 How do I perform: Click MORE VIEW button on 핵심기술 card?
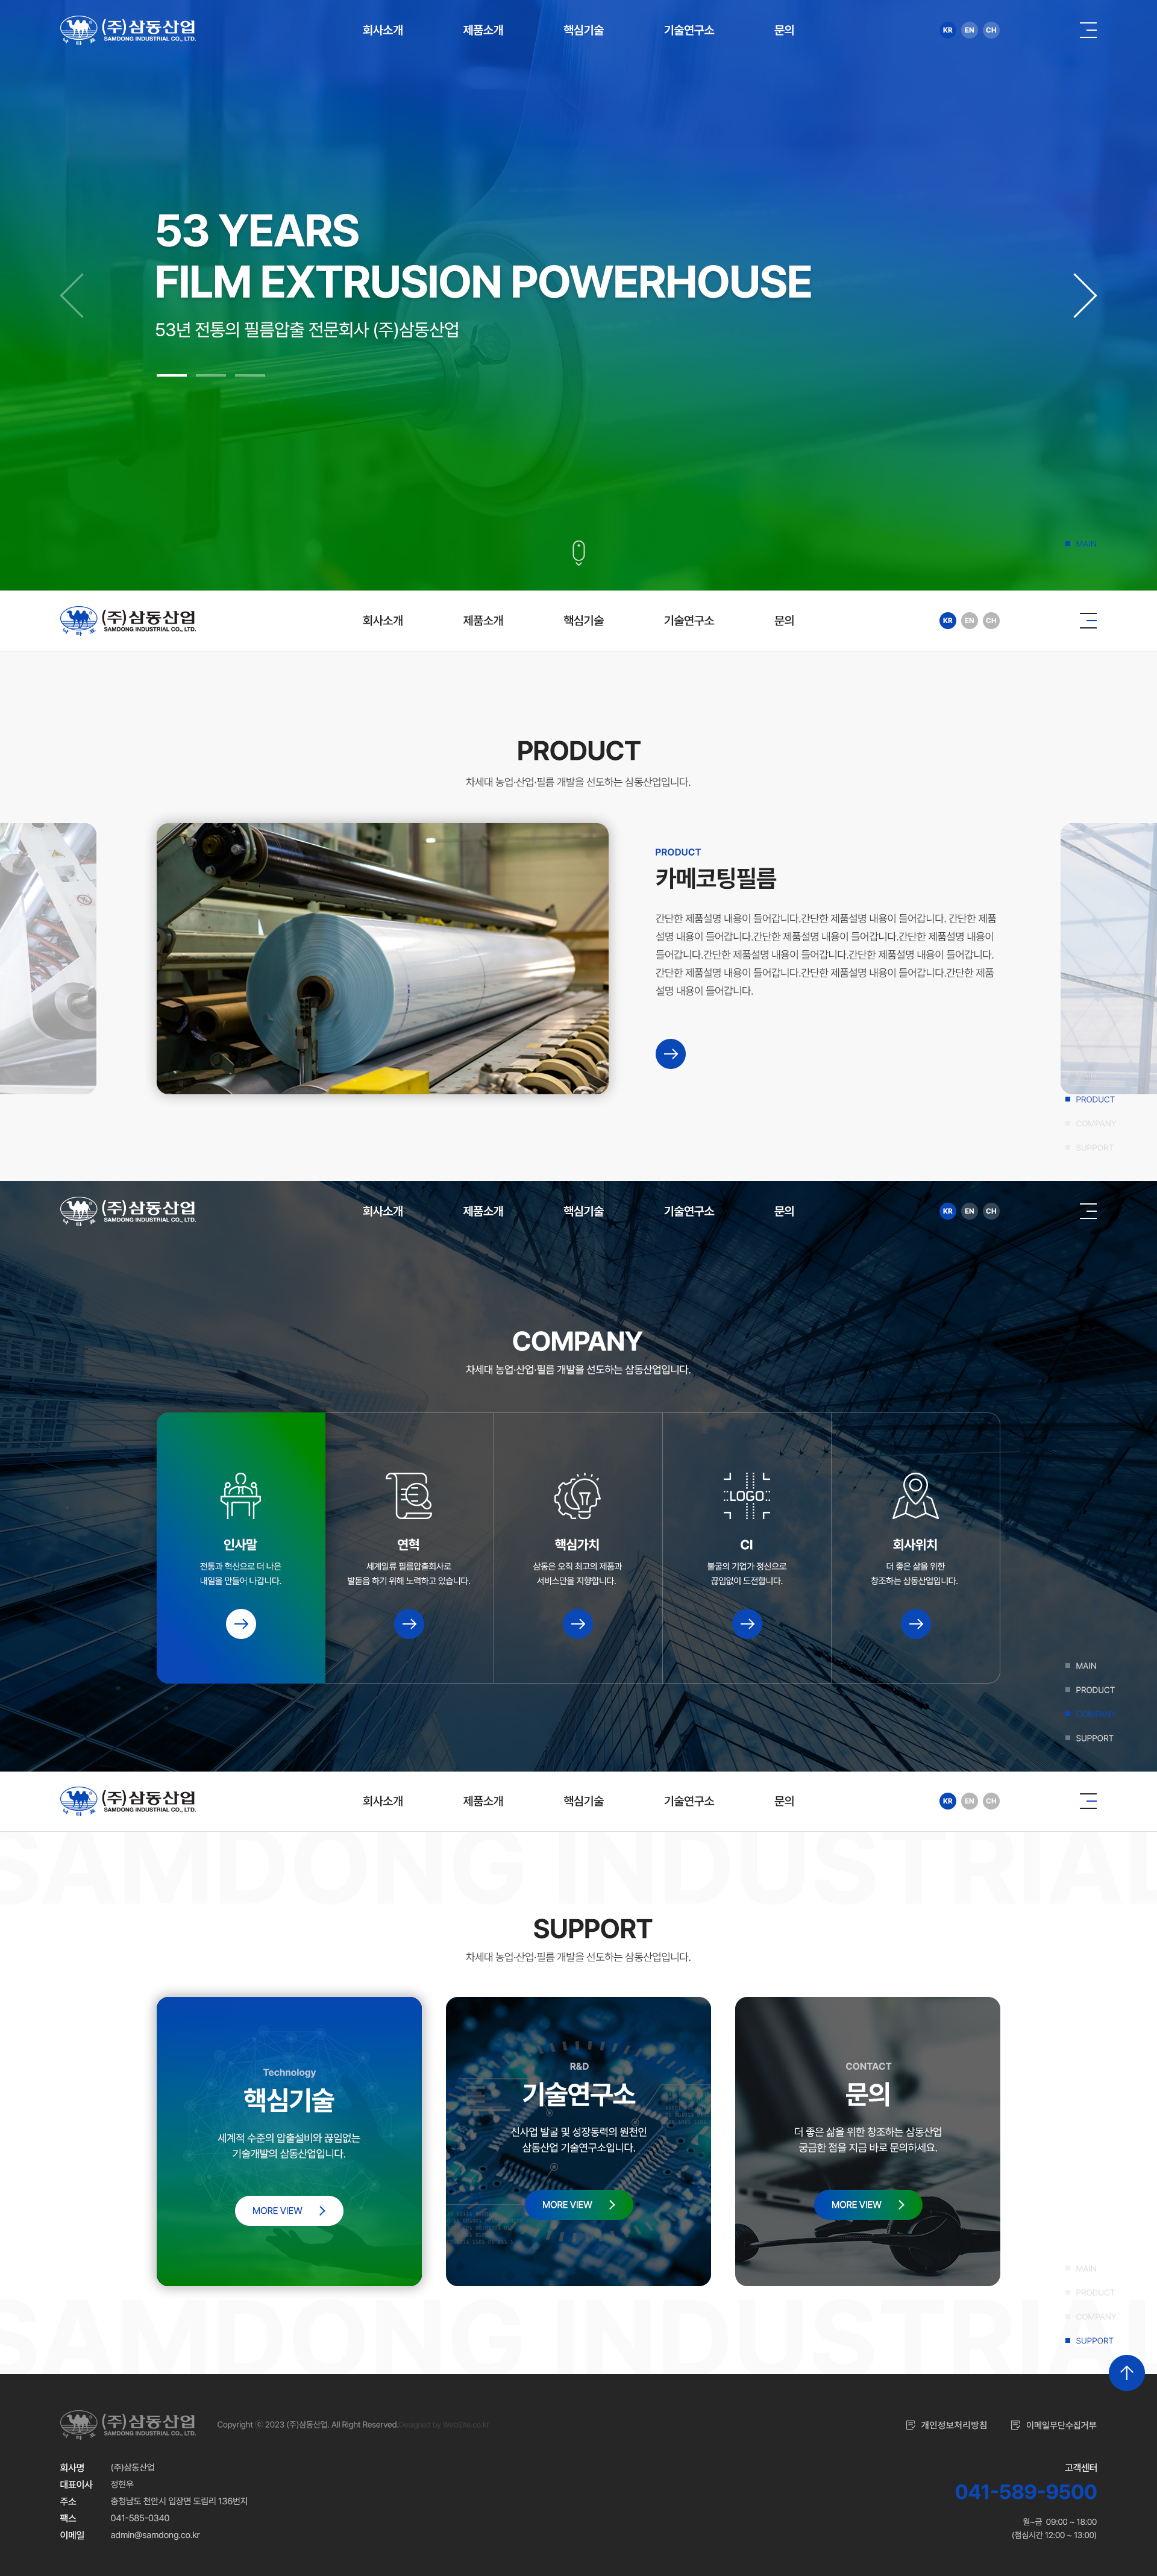pyautogui.click(x=289, y=2211)
